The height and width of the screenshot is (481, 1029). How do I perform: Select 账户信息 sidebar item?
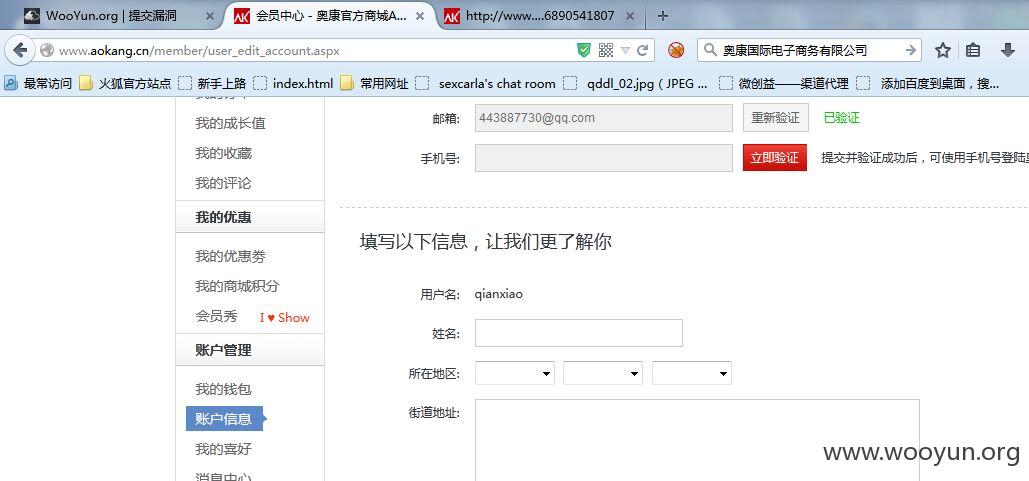[x=224, y=419]
